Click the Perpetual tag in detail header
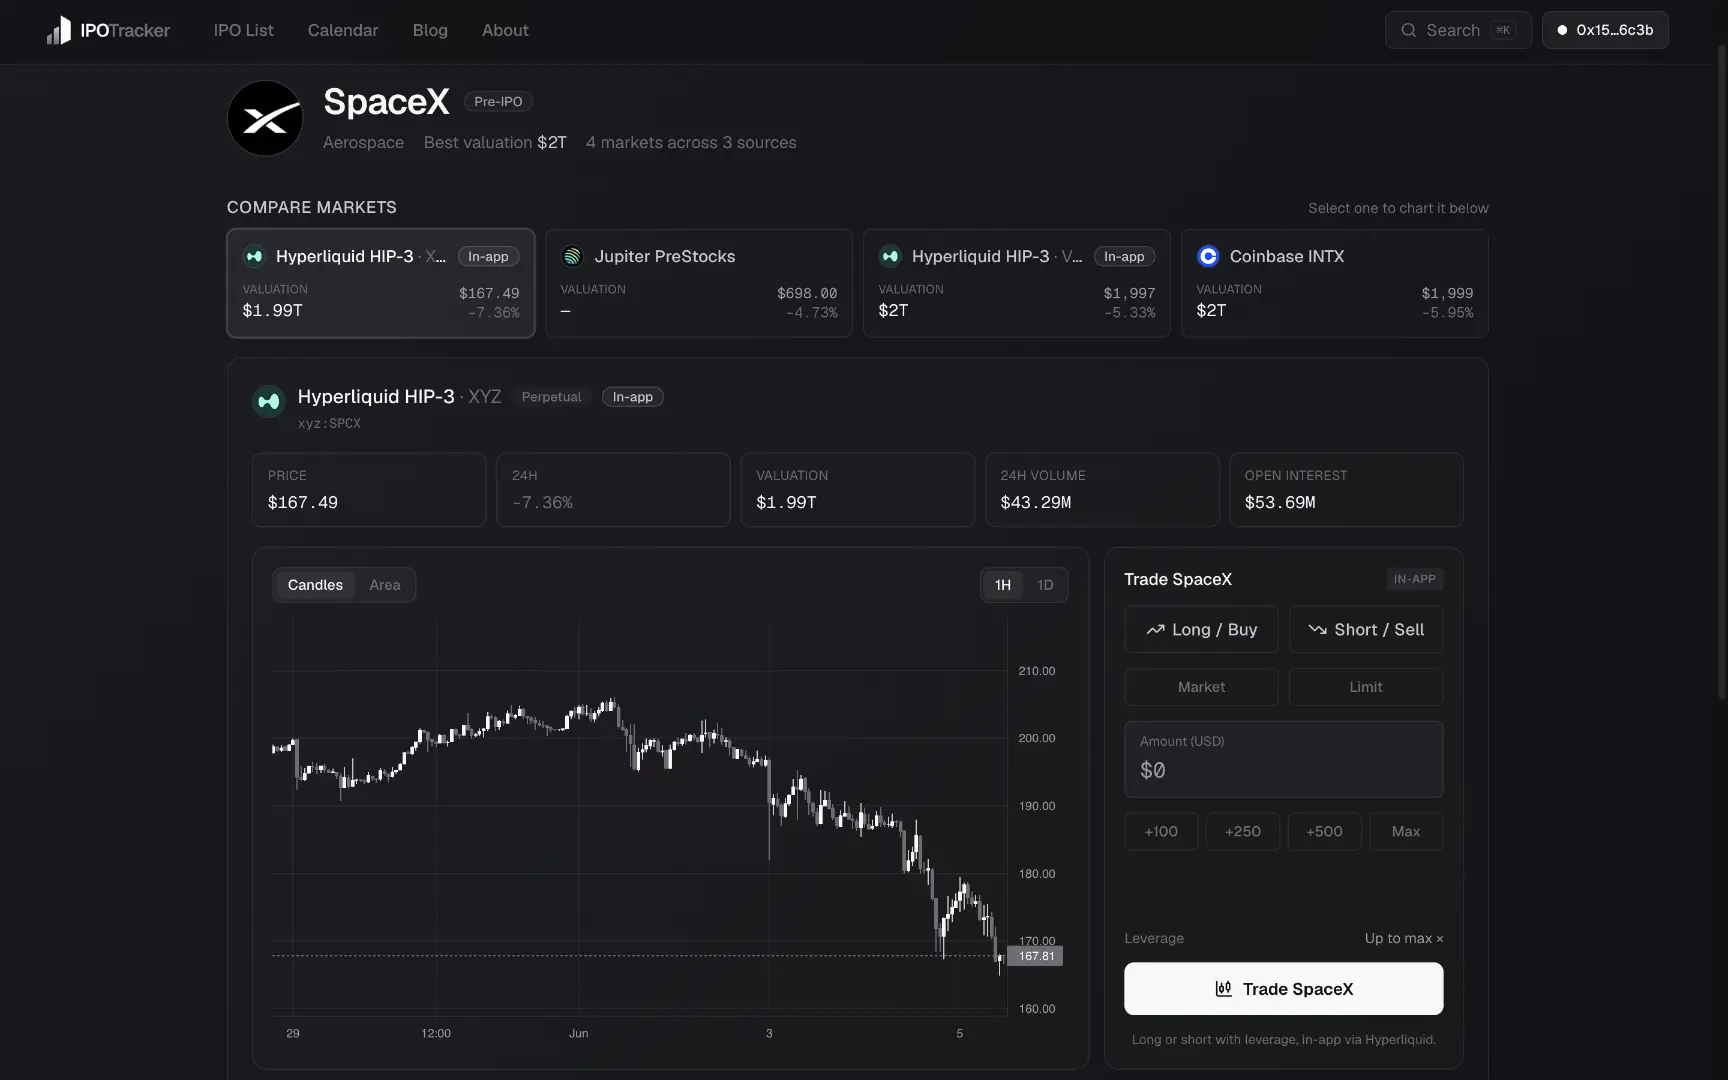The height and width of the screenshot is (1080, 1728). click(x=551, y=397)
